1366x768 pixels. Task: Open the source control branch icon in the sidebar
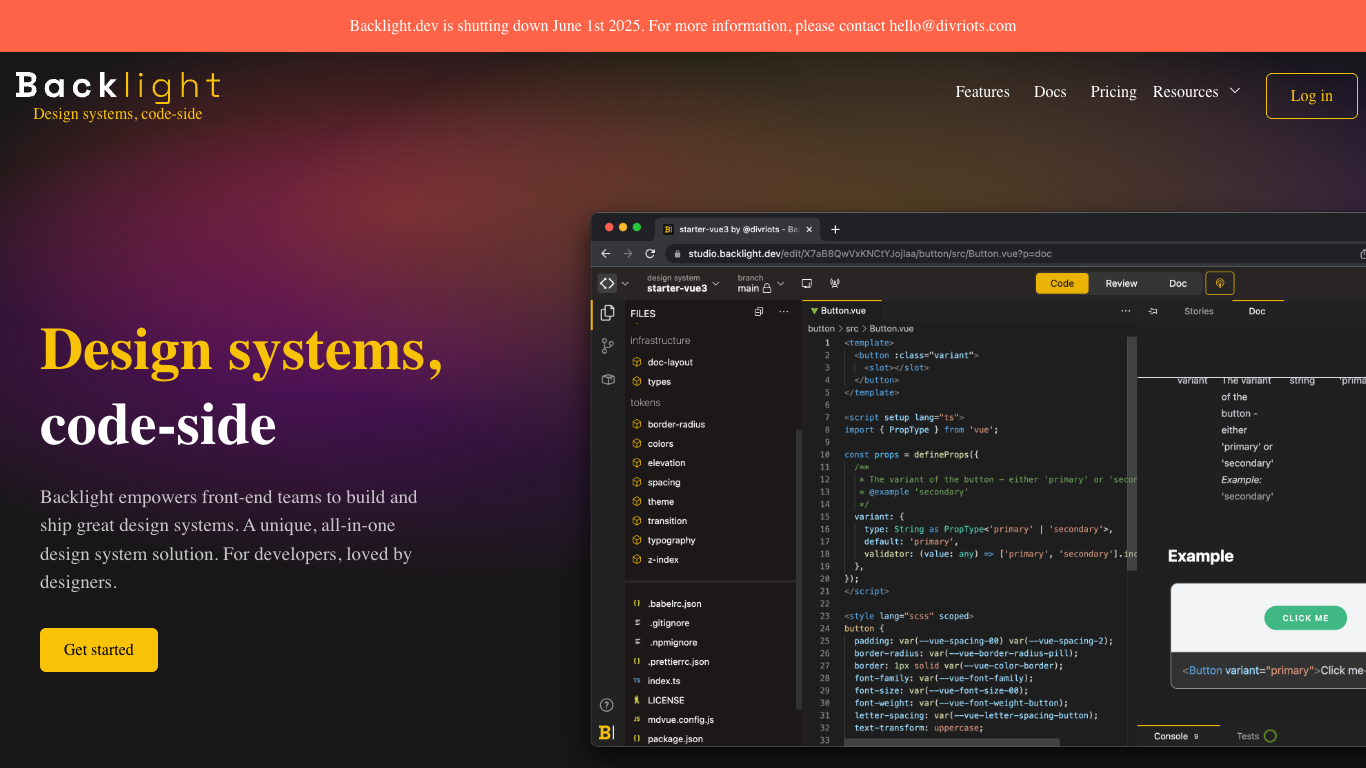click(x=607, y=346)
